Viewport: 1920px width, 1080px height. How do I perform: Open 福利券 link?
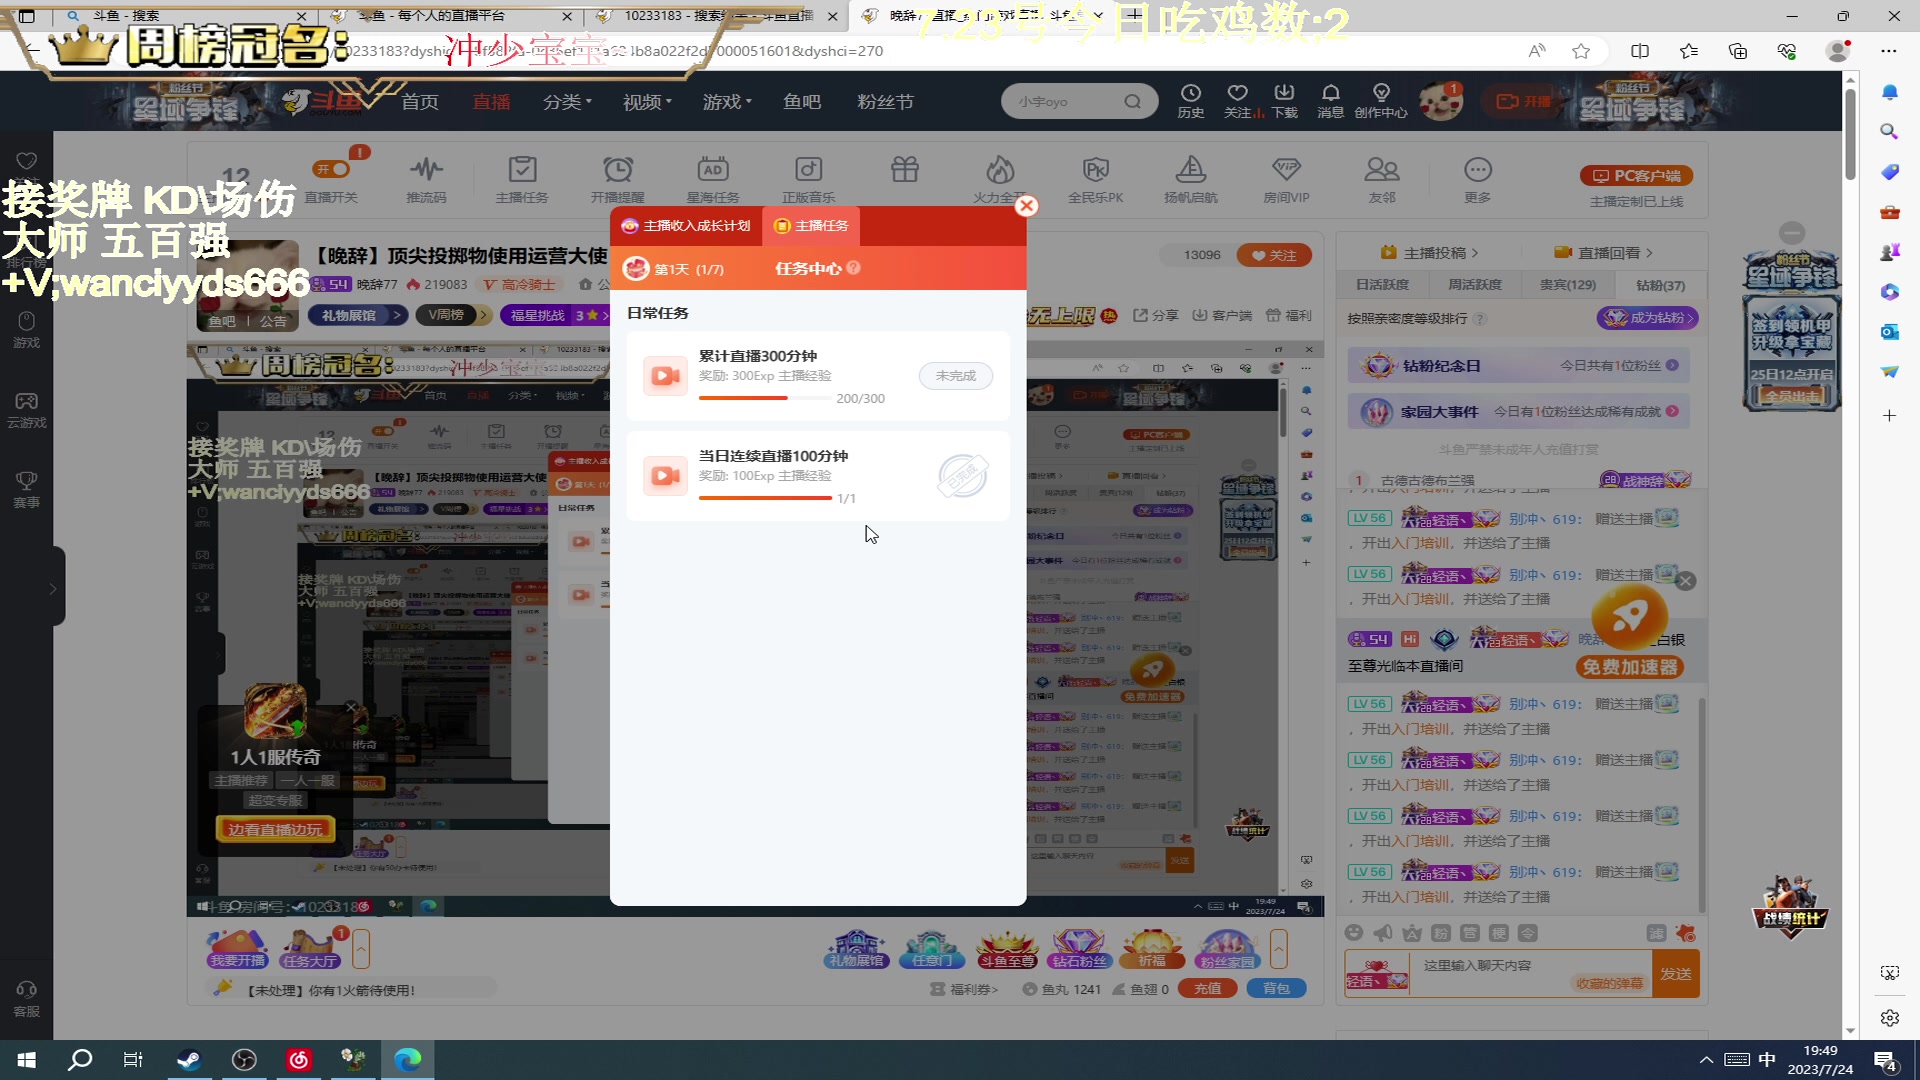tap(964, 989)
